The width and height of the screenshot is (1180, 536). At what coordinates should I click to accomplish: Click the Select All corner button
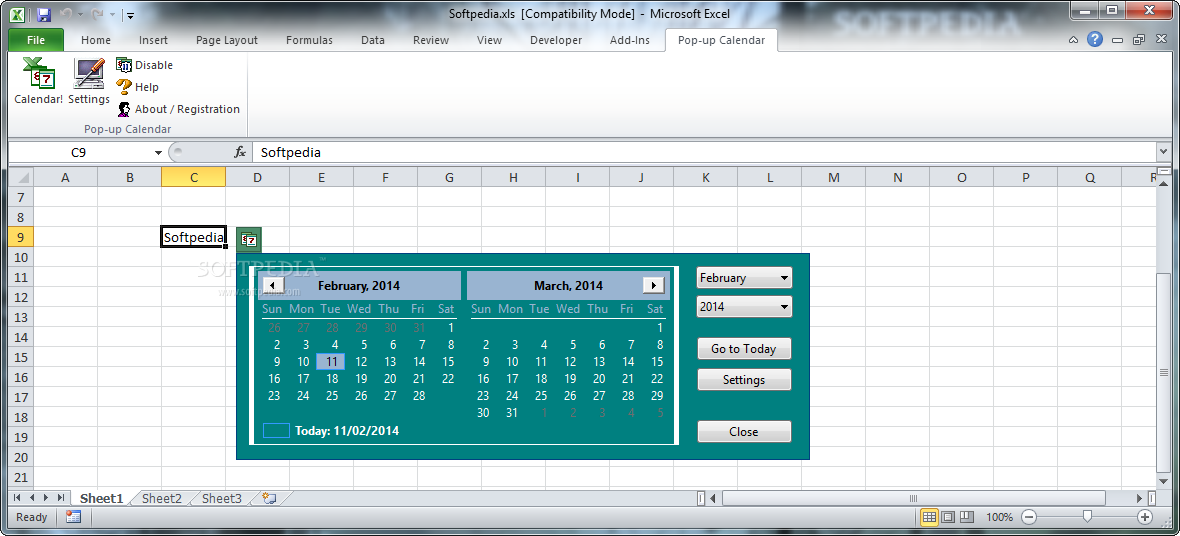tap(20, 177)
